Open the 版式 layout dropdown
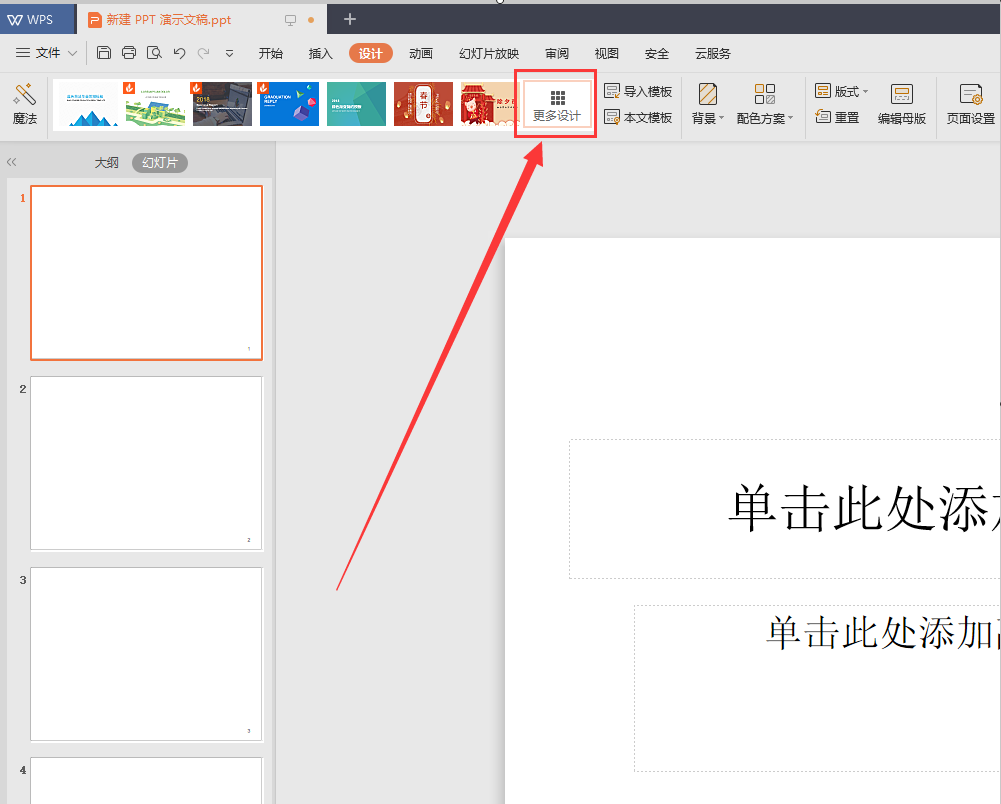 tap(841, 91)
